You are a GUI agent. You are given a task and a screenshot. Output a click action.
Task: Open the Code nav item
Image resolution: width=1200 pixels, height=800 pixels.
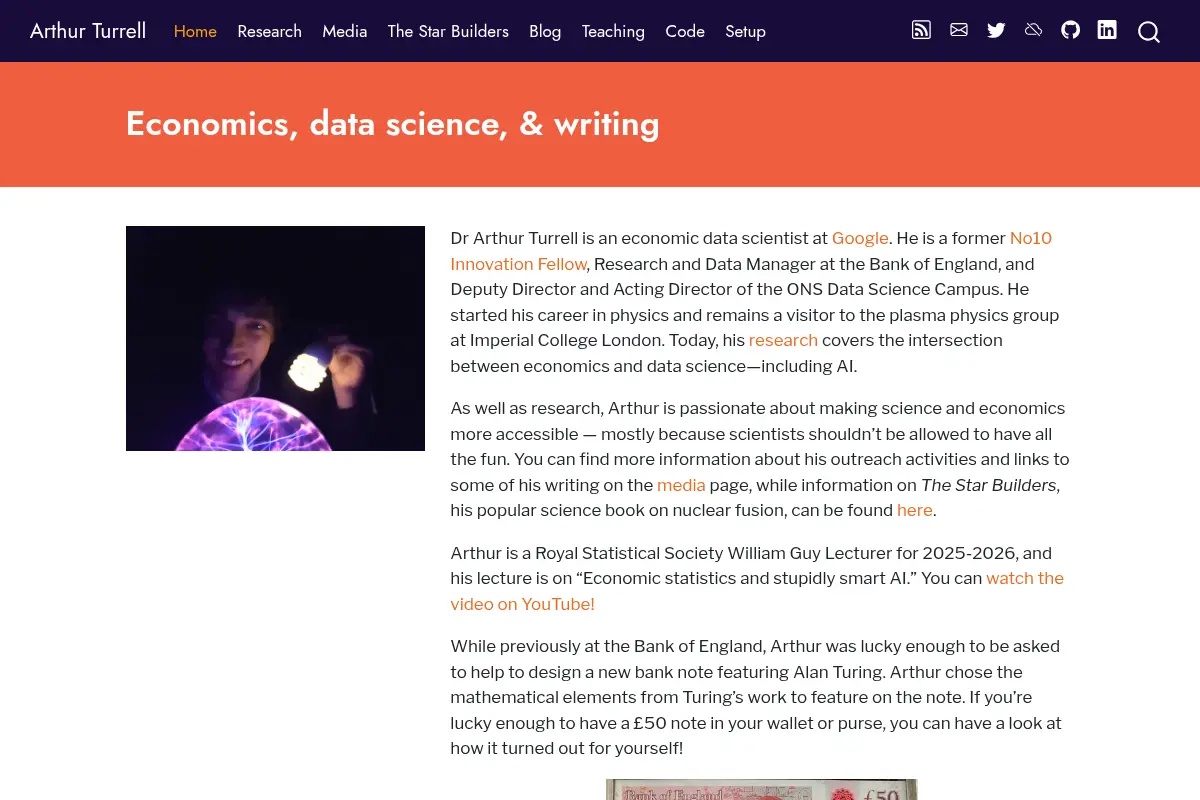685,31
